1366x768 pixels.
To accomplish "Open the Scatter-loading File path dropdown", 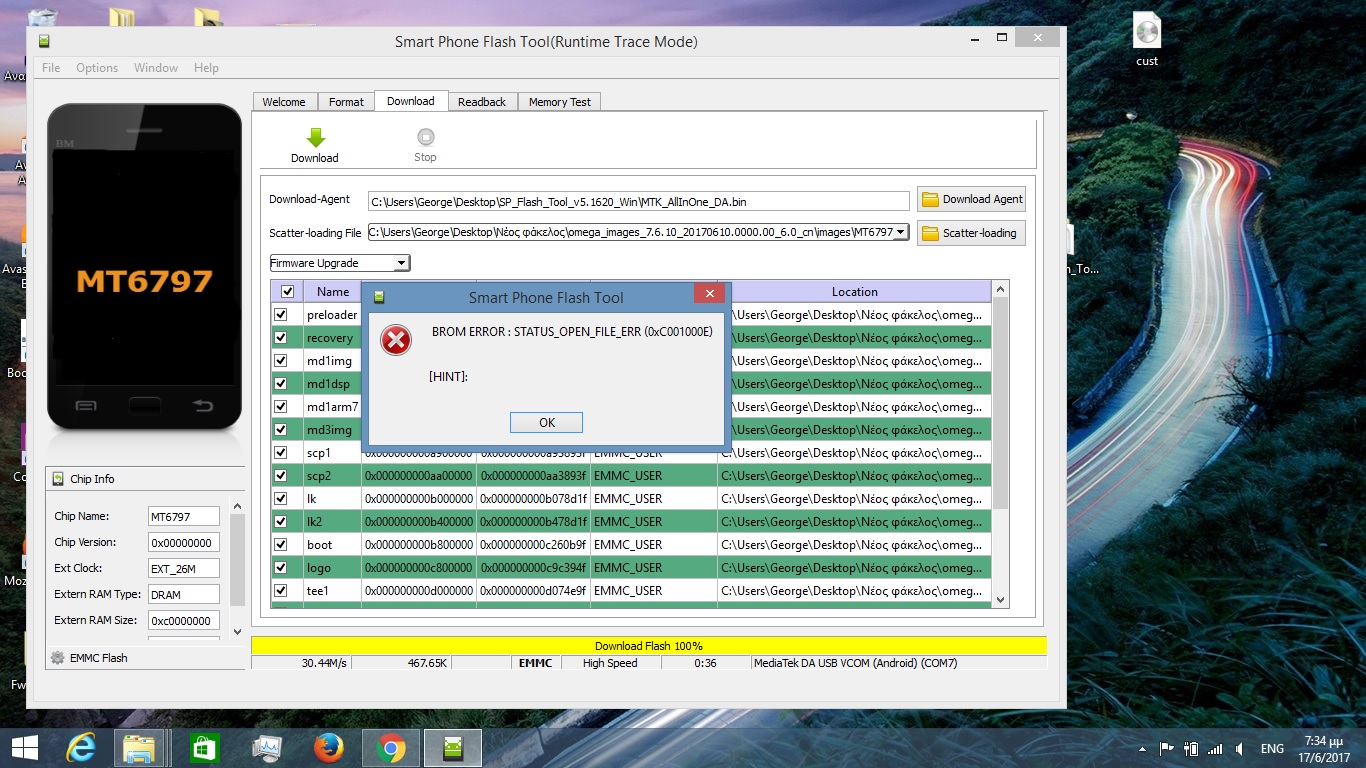I will point(900,233).
